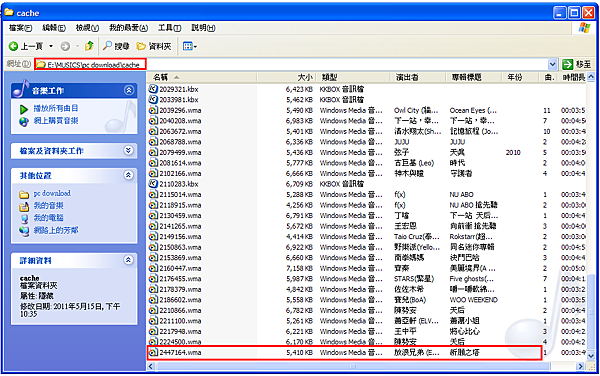Open the 網路上的芳鄰 link
The height and width of the screenshot is (376, 600).
[x=56, y=230]
